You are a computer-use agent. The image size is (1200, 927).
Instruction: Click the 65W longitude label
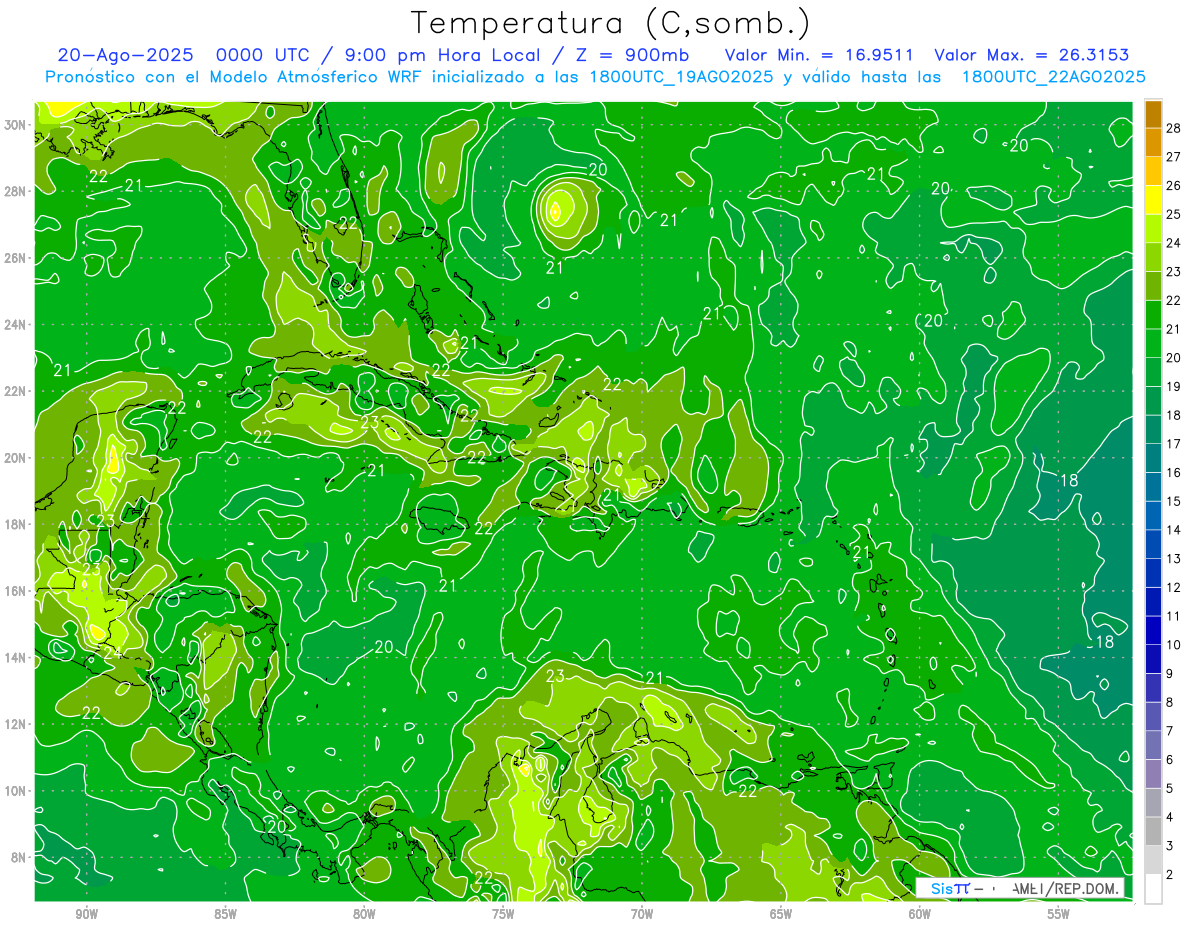click(781, 914)
